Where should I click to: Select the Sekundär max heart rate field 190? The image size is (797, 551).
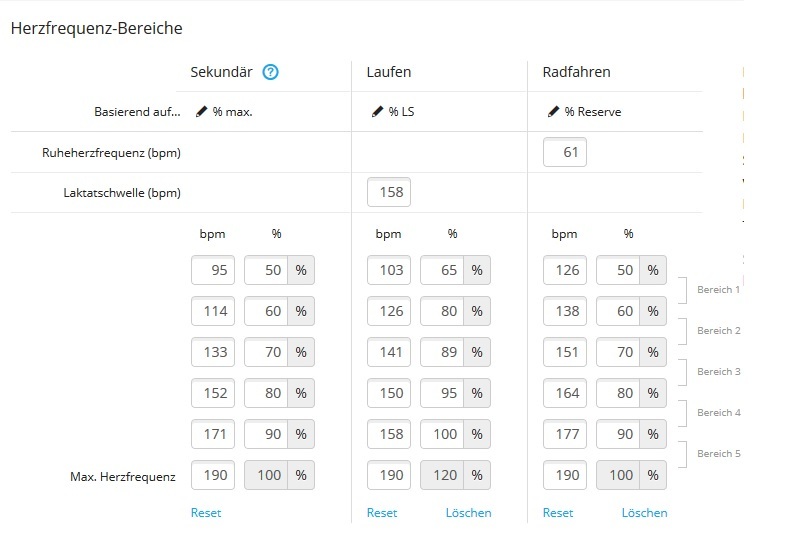213,475
